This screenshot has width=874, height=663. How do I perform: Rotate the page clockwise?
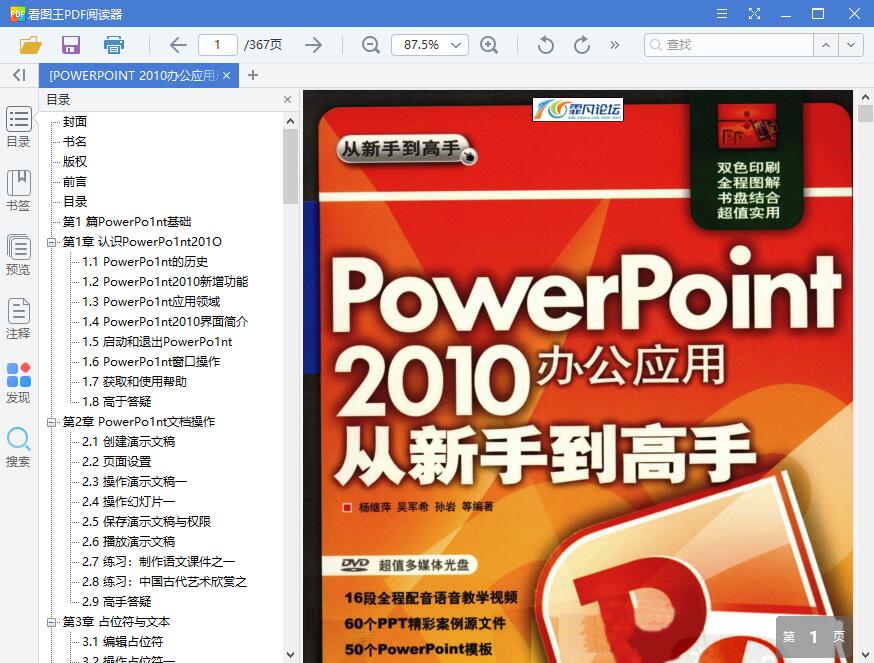(x=581, y=45)
